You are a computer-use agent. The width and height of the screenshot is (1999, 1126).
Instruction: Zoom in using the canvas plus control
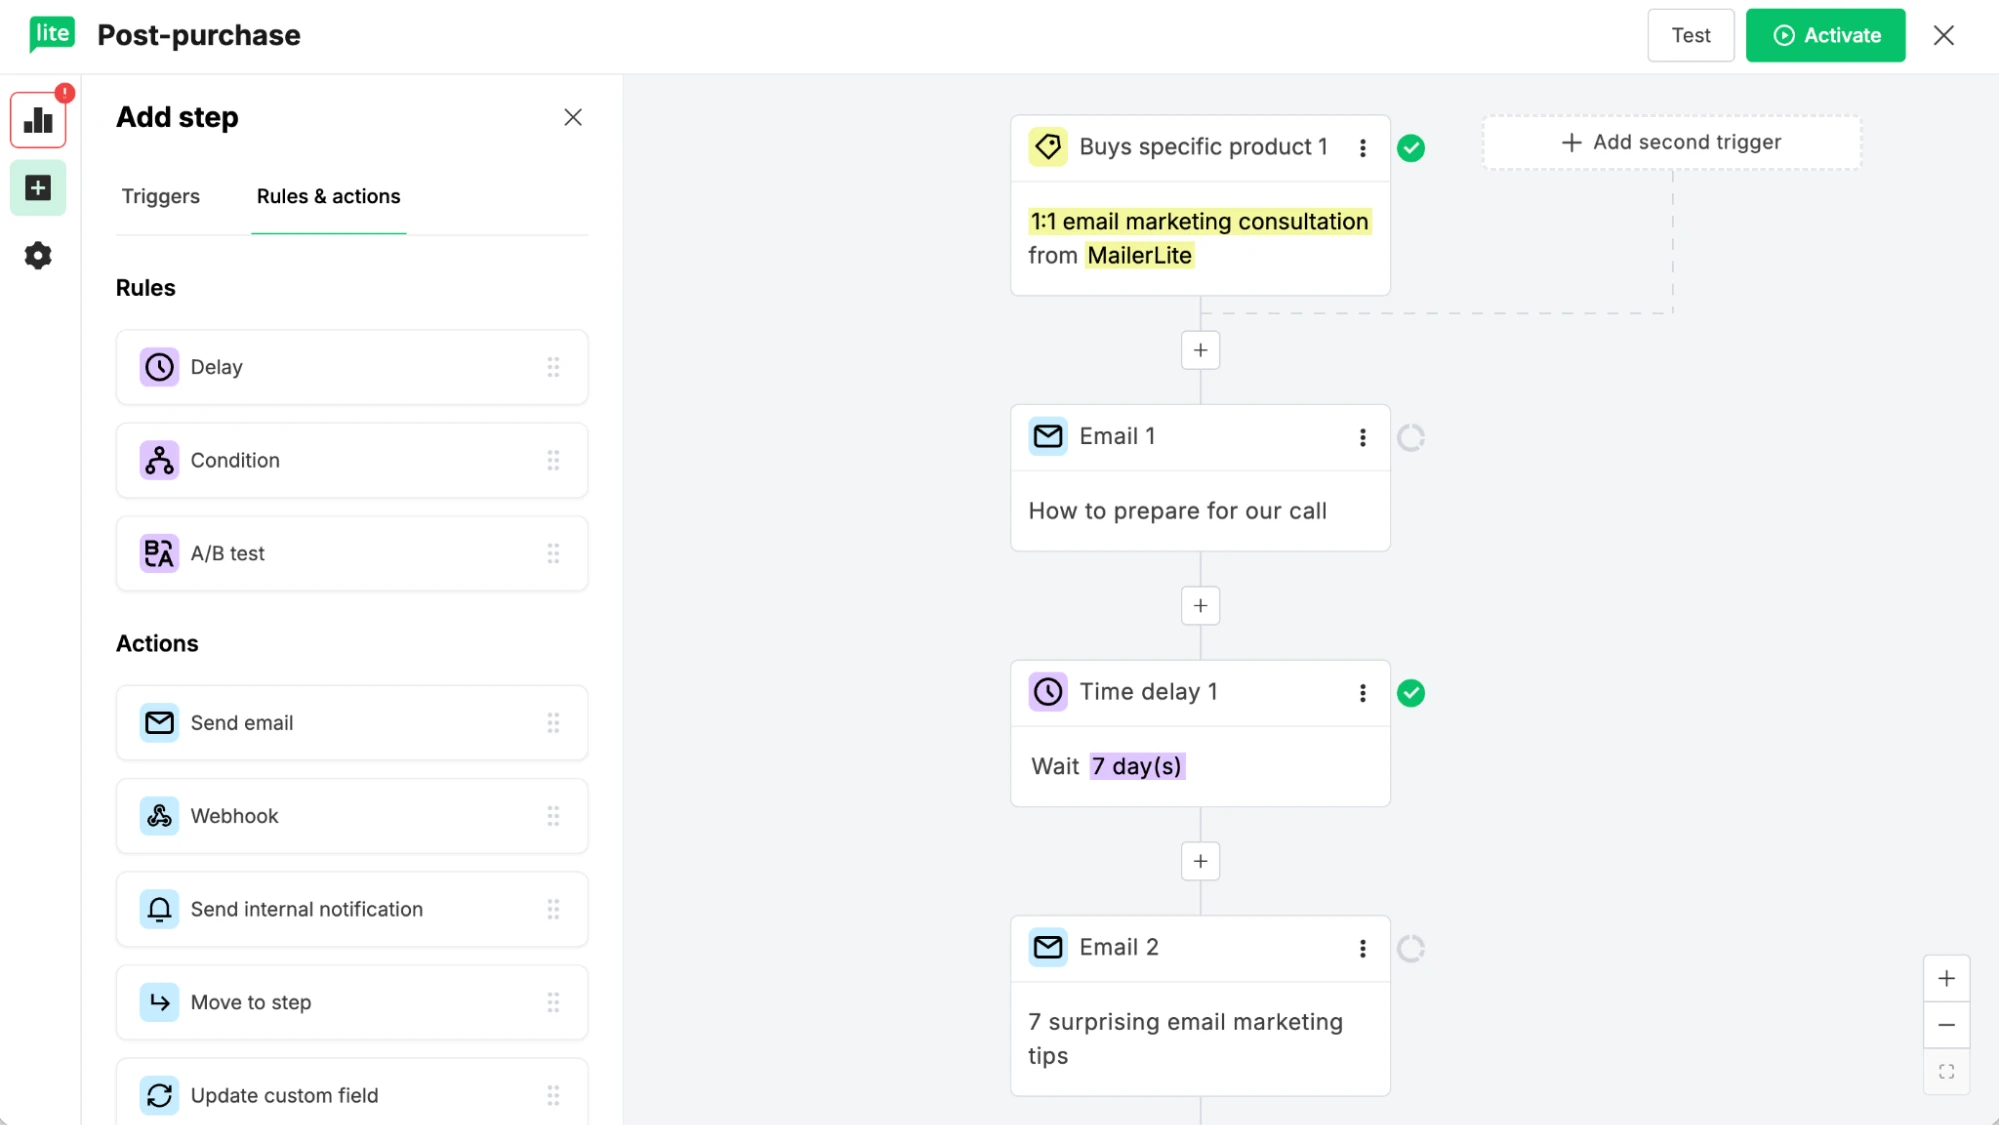click(1946, 978)
